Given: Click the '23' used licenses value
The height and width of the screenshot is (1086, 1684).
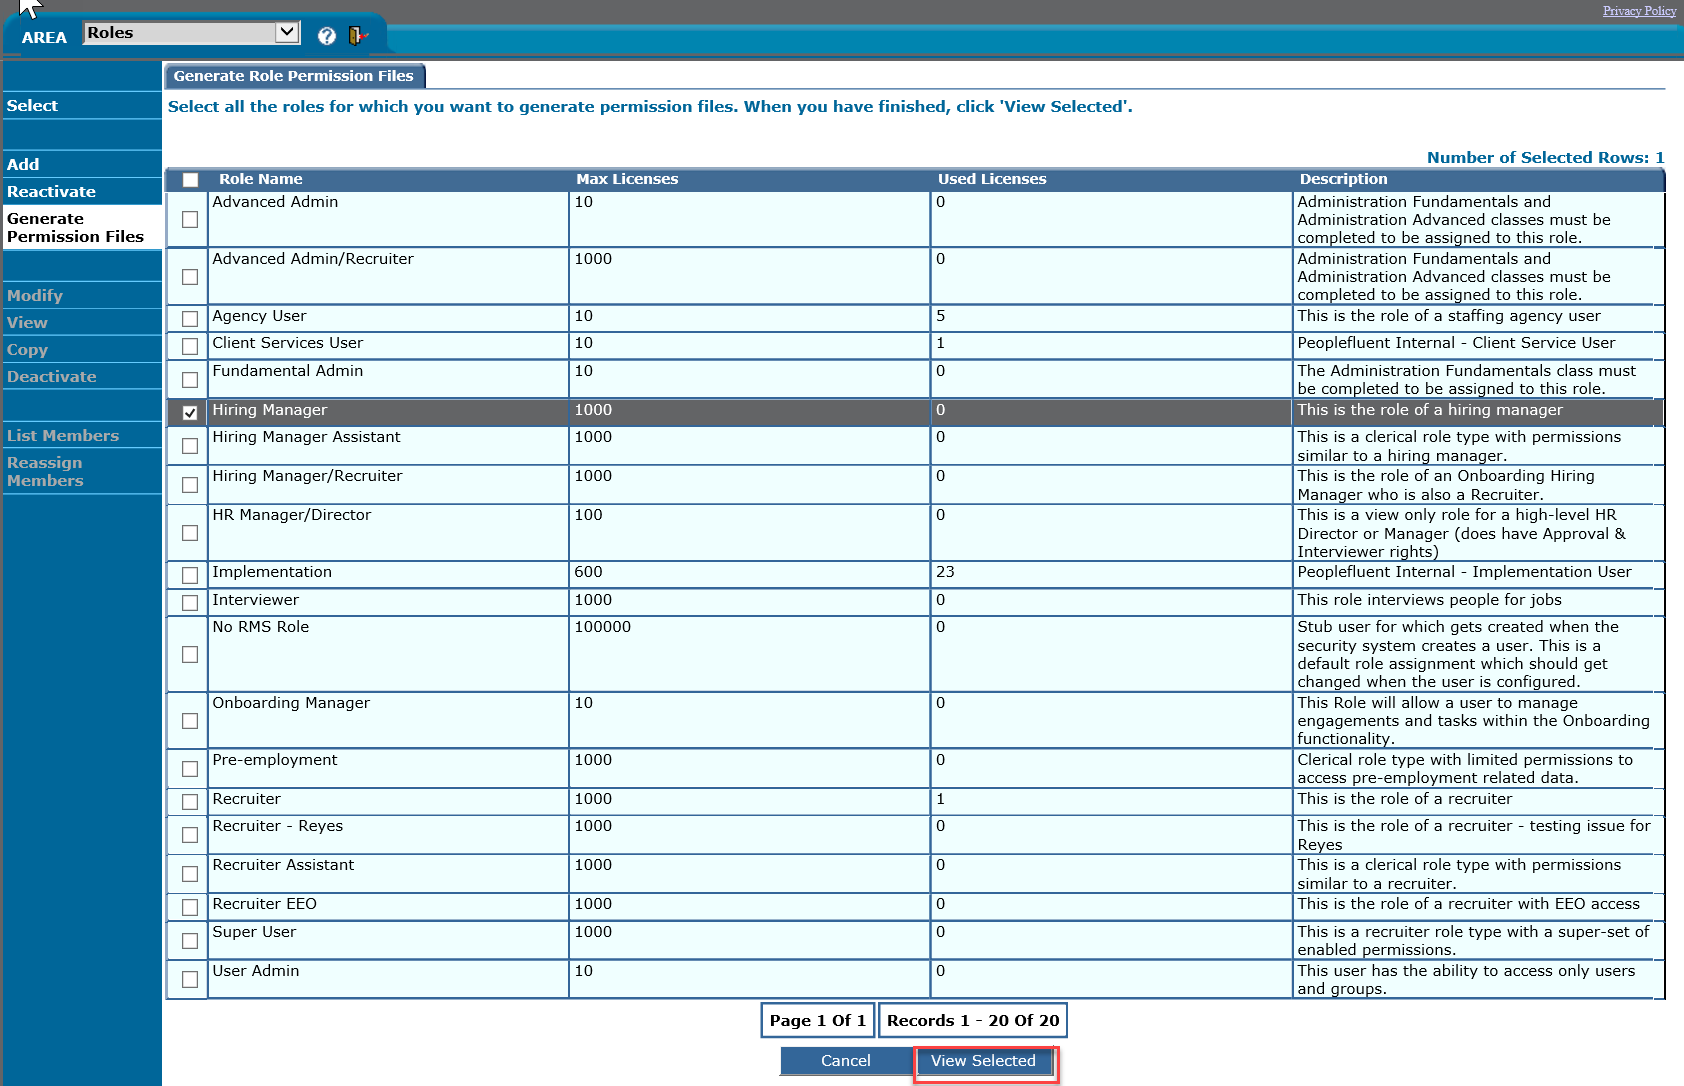Looking at the screenshot, I should (x=945, y=572).
